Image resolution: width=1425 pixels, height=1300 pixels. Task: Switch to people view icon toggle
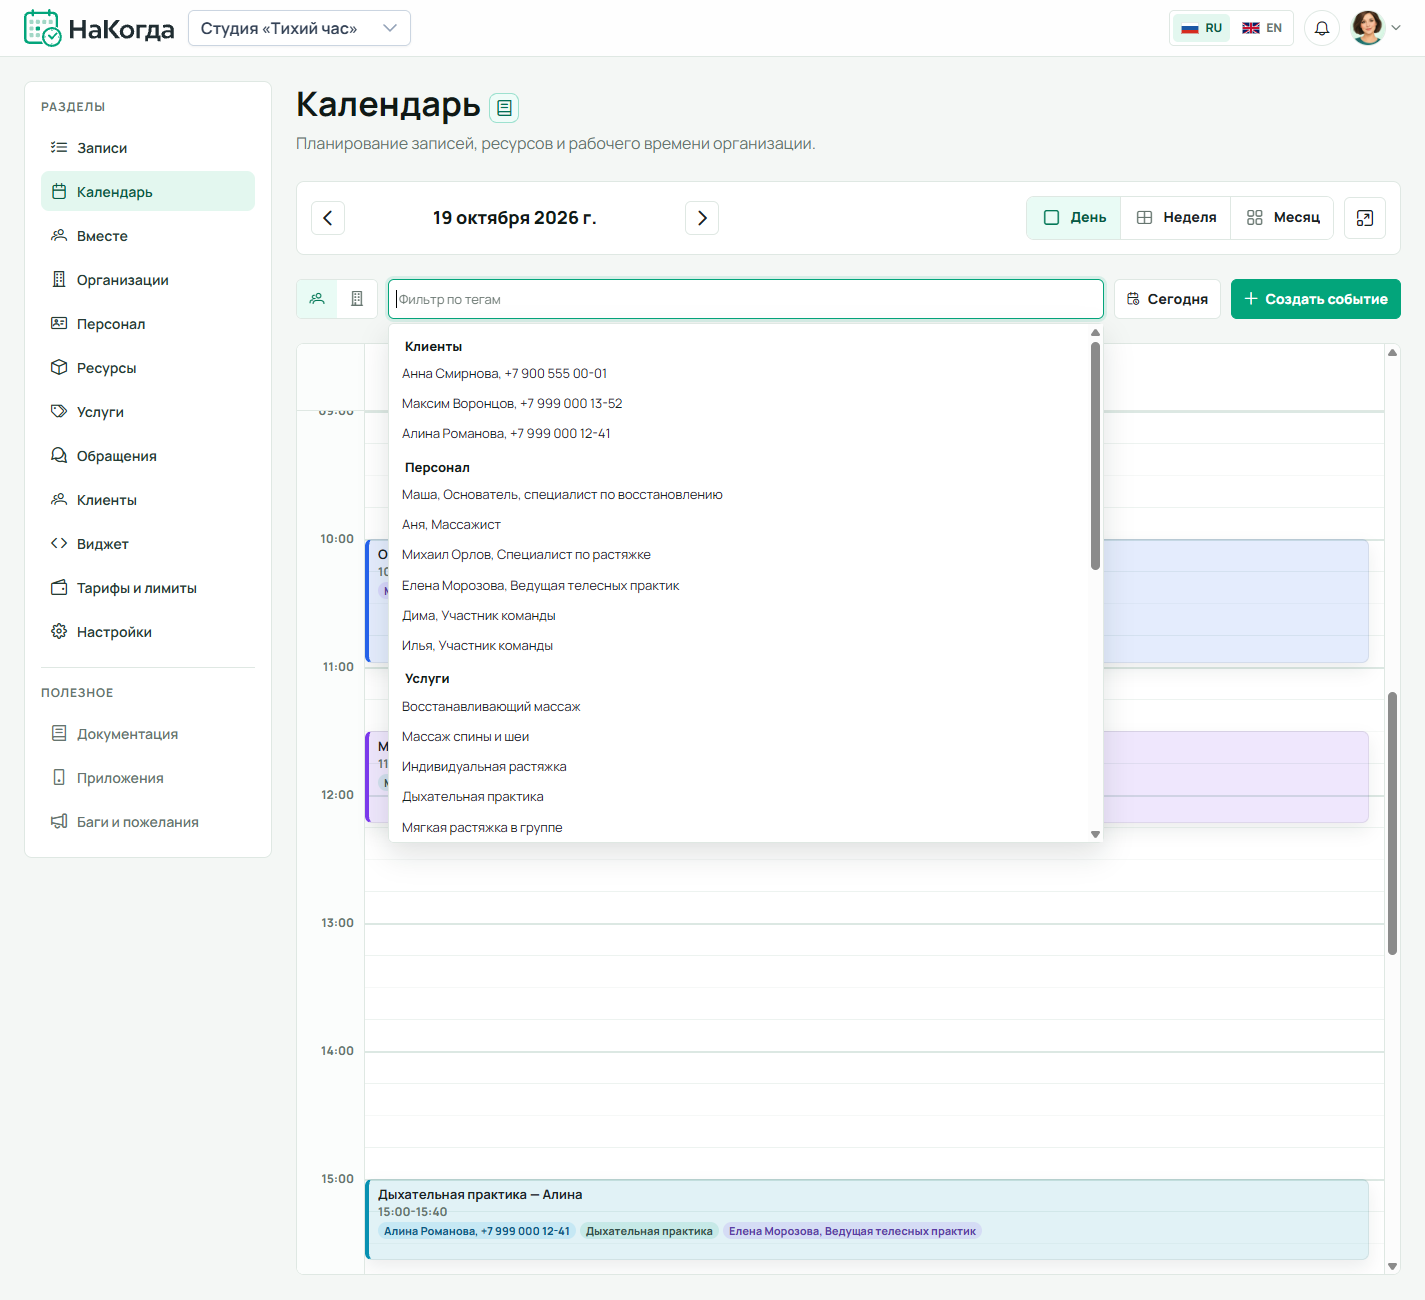coord(317,299)
